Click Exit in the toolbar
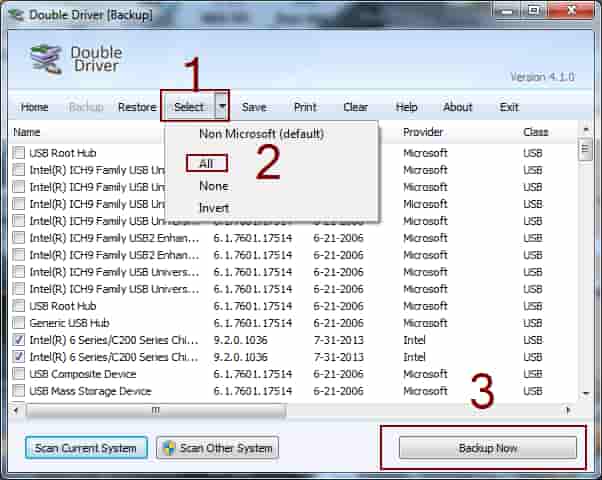This screenshot has height=480, width=602. pyautogui.click(x=509, y=107)
